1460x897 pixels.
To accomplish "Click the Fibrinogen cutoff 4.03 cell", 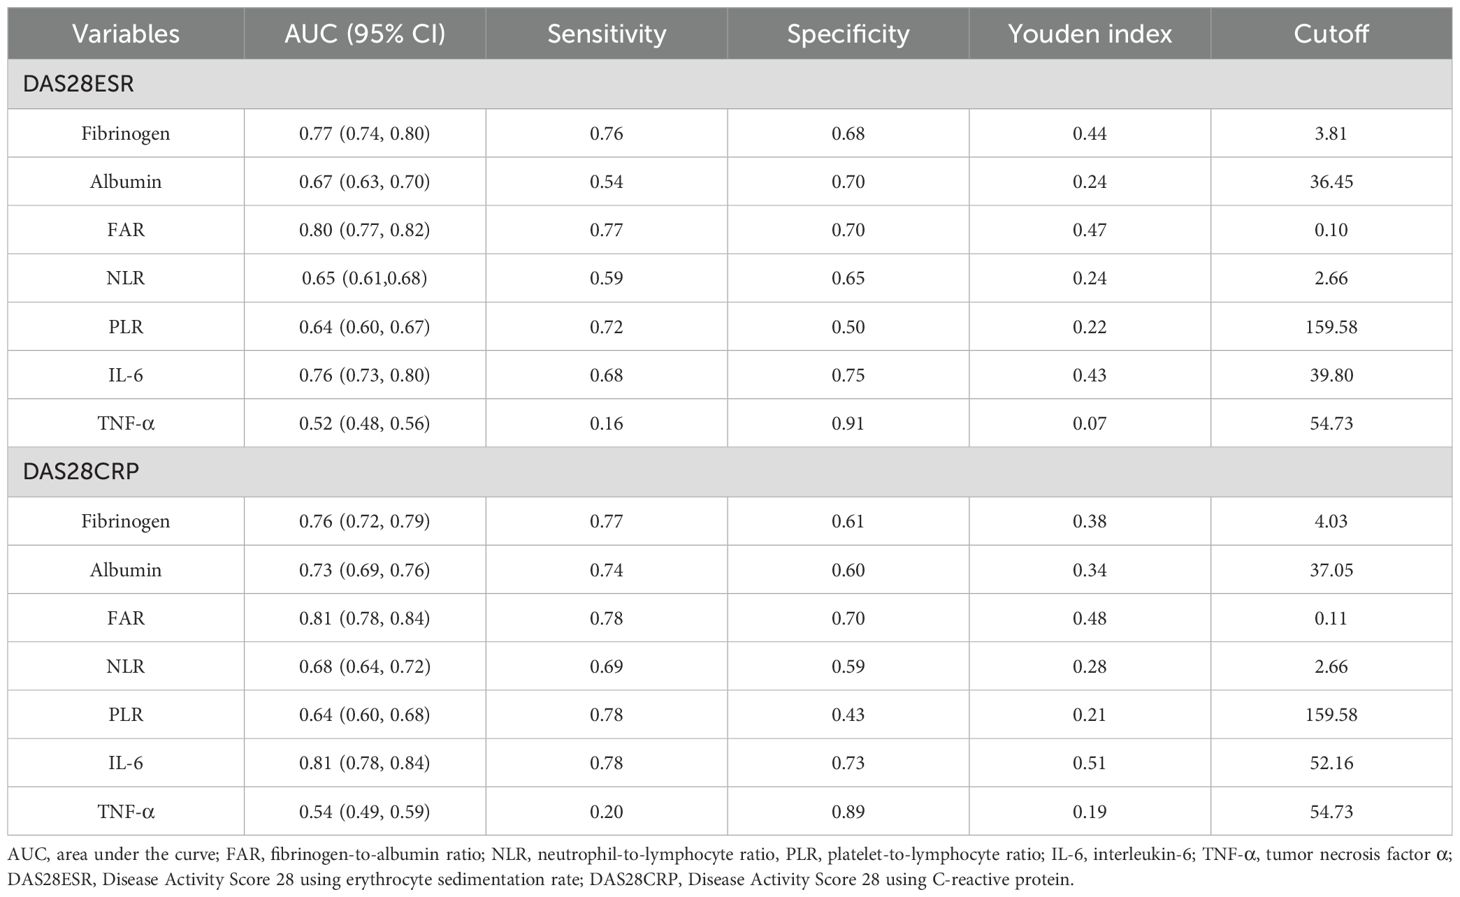I will 1331,521.
